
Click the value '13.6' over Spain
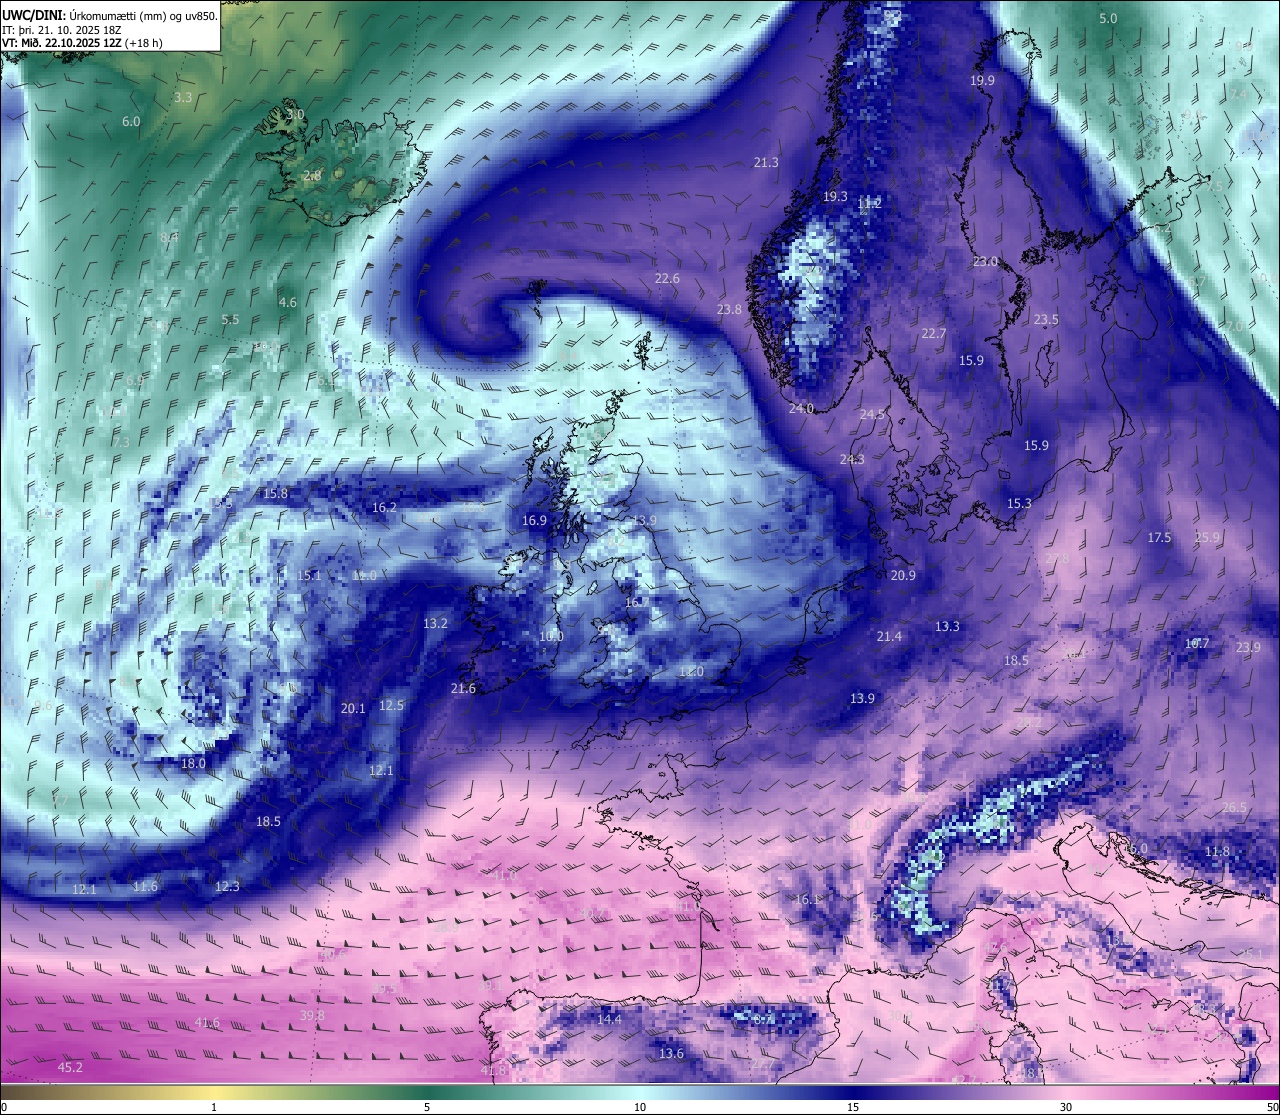coord(671,1053)
